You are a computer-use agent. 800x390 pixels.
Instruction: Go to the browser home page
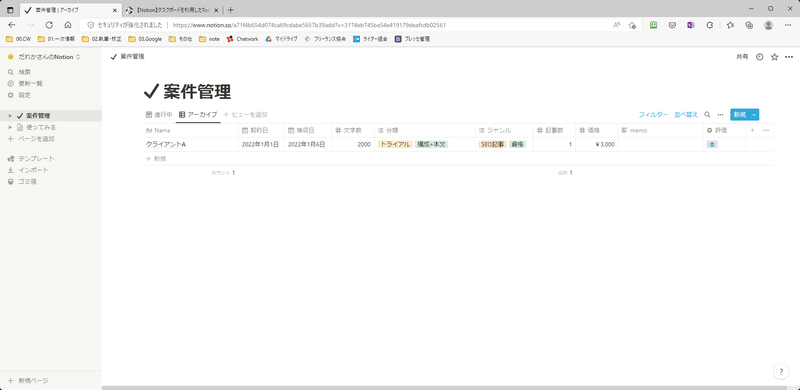pos(68,25)
